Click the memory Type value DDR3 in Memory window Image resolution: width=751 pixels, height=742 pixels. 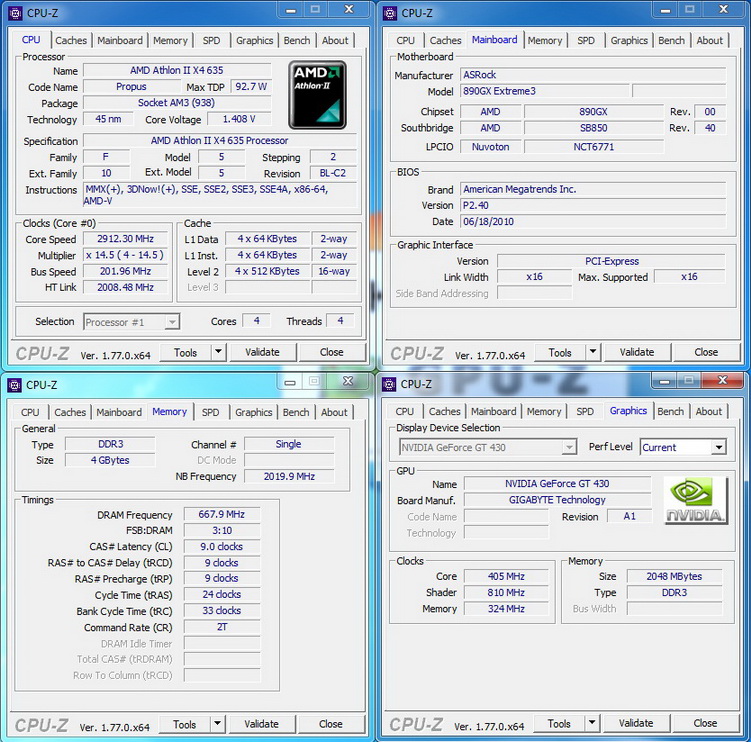coord(111,444)
